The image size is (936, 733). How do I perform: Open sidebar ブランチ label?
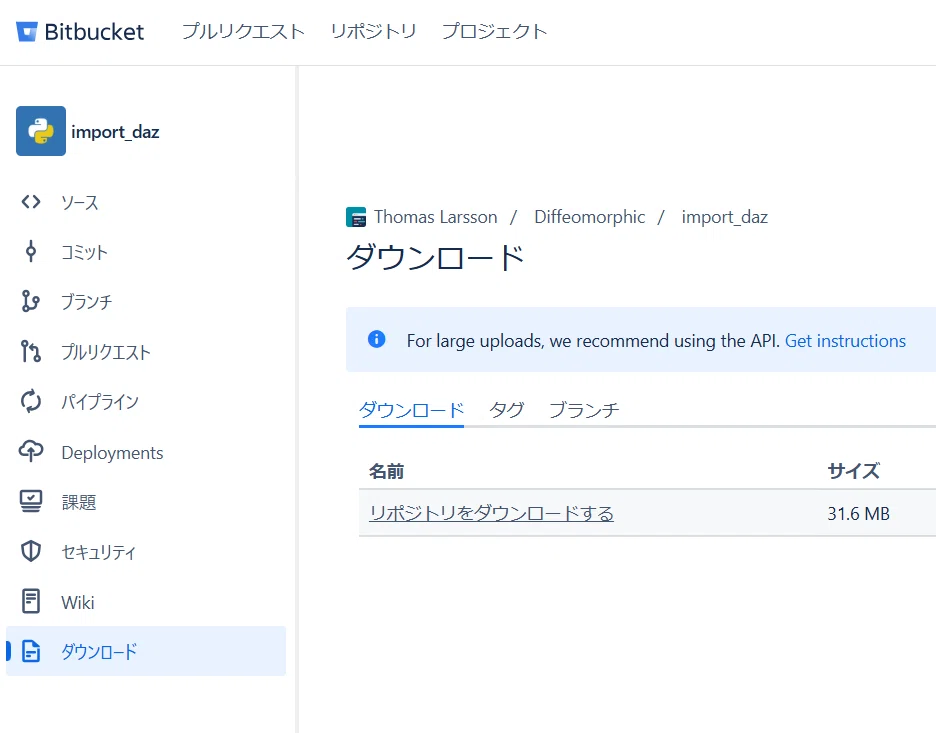(x=87, y=302)
